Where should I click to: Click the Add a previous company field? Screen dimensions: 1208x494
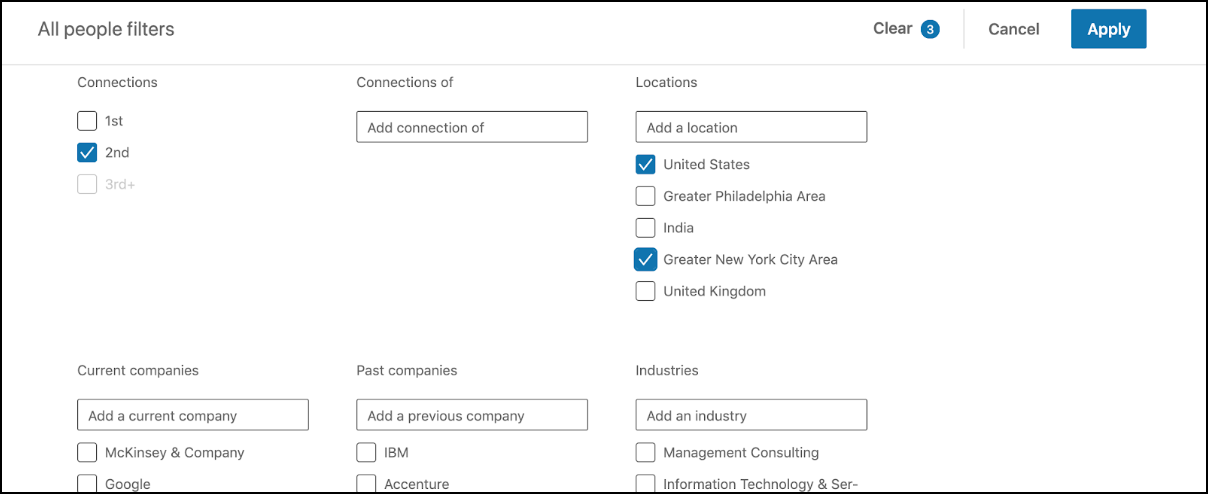(472, 415)
